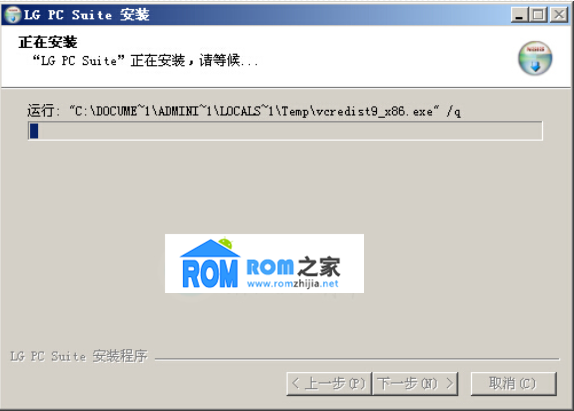This screenshot has width=574, height=411.
Task: Click the 取消(C) cancel button
Action: [513, 384]
